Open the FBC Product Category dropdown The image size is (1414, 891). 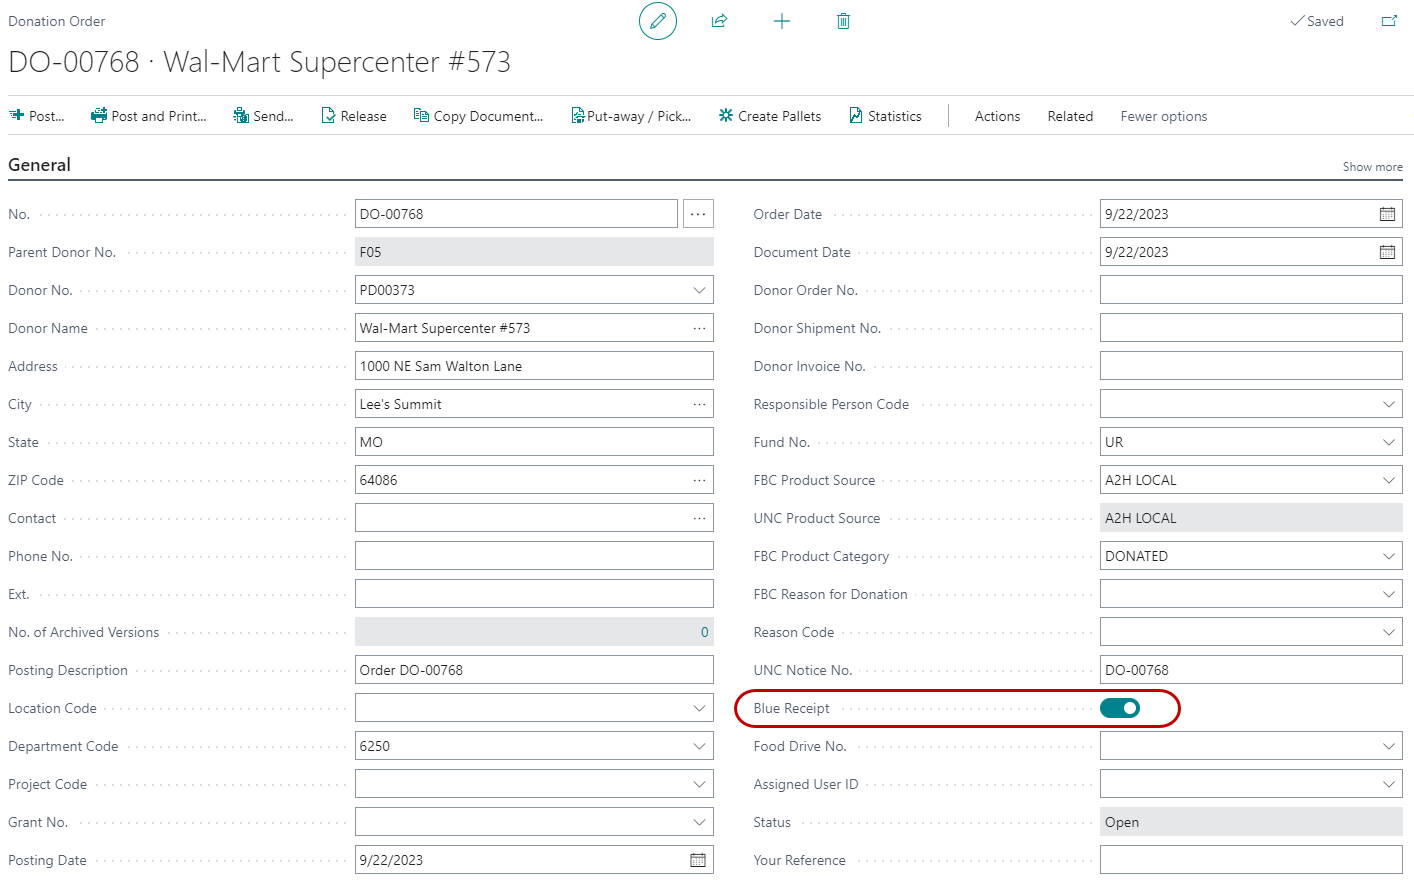click(1388, 556)
